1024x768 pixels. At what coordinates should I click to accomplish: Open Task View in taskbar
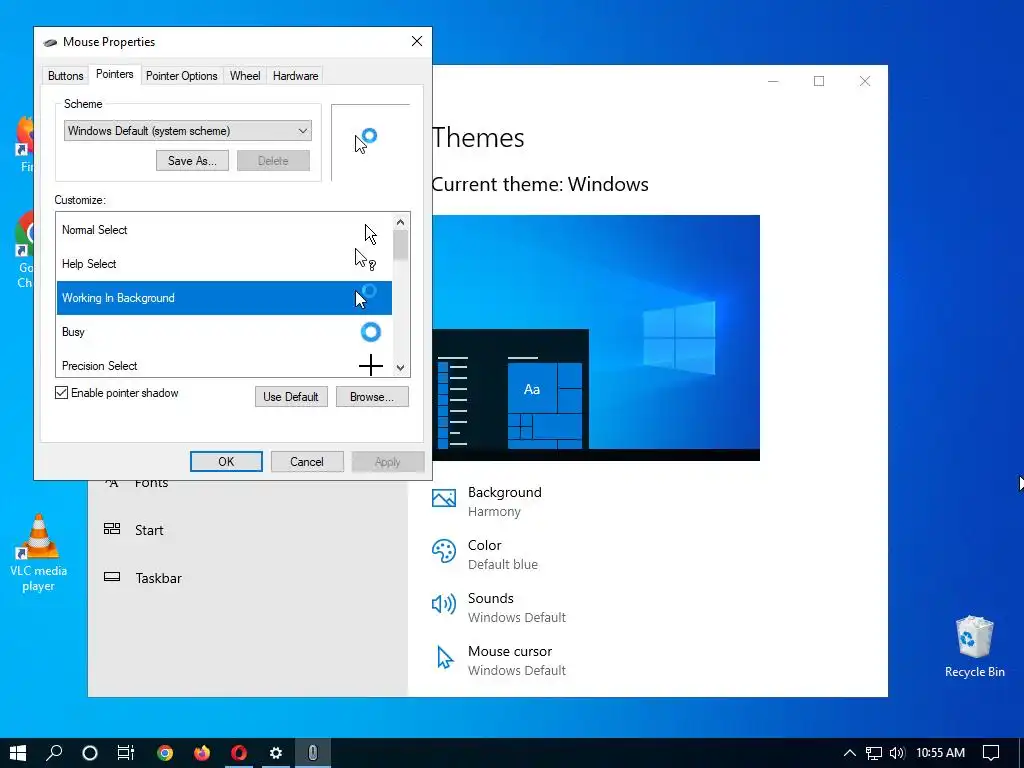[125, 753]
